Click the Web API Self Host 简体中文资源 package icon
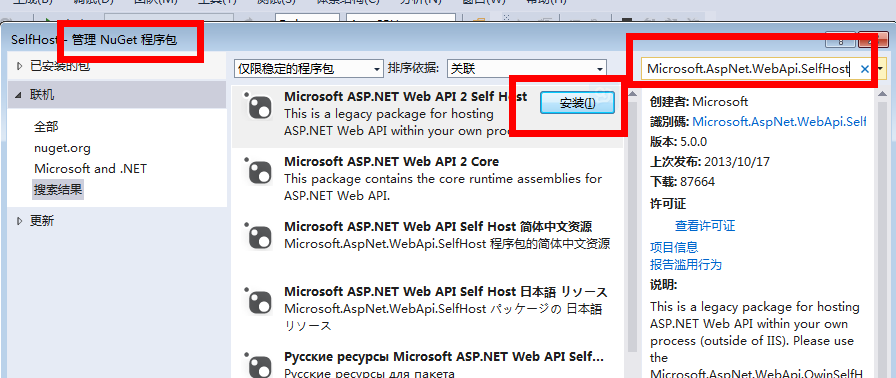This screenshot has height=378, width=896. tap(258, 235)
